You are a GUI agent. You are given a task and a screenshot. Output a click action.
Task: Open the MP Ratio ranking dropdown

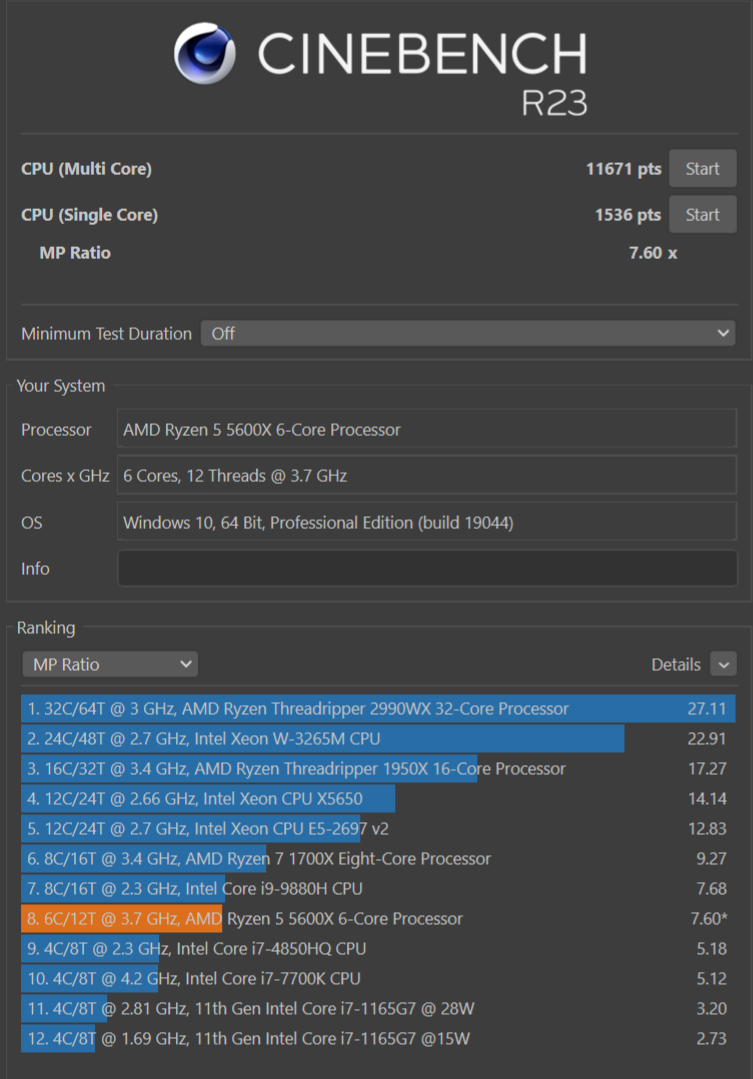(x=110, y=664)
